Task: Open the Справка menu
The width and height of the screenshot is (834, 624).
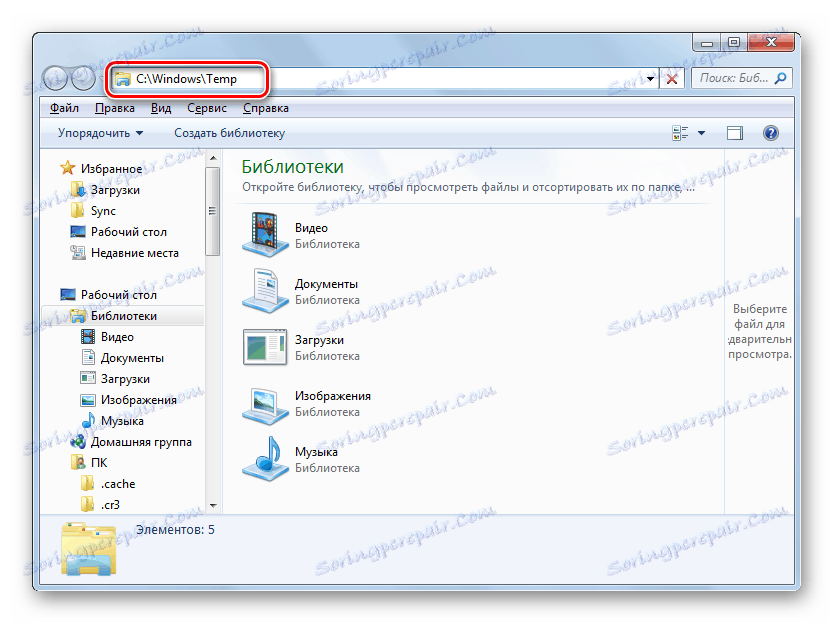Action: coord(266,108)
